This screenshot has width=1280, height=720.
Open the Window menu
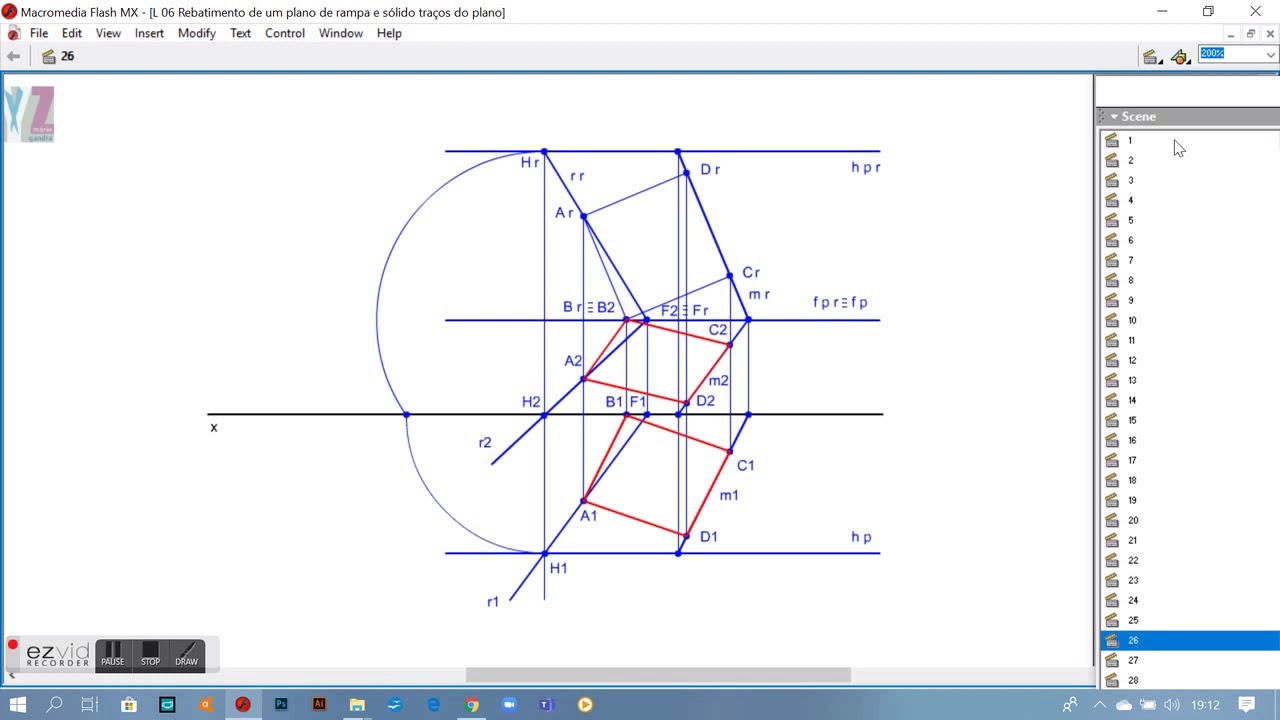coord(341,33)
